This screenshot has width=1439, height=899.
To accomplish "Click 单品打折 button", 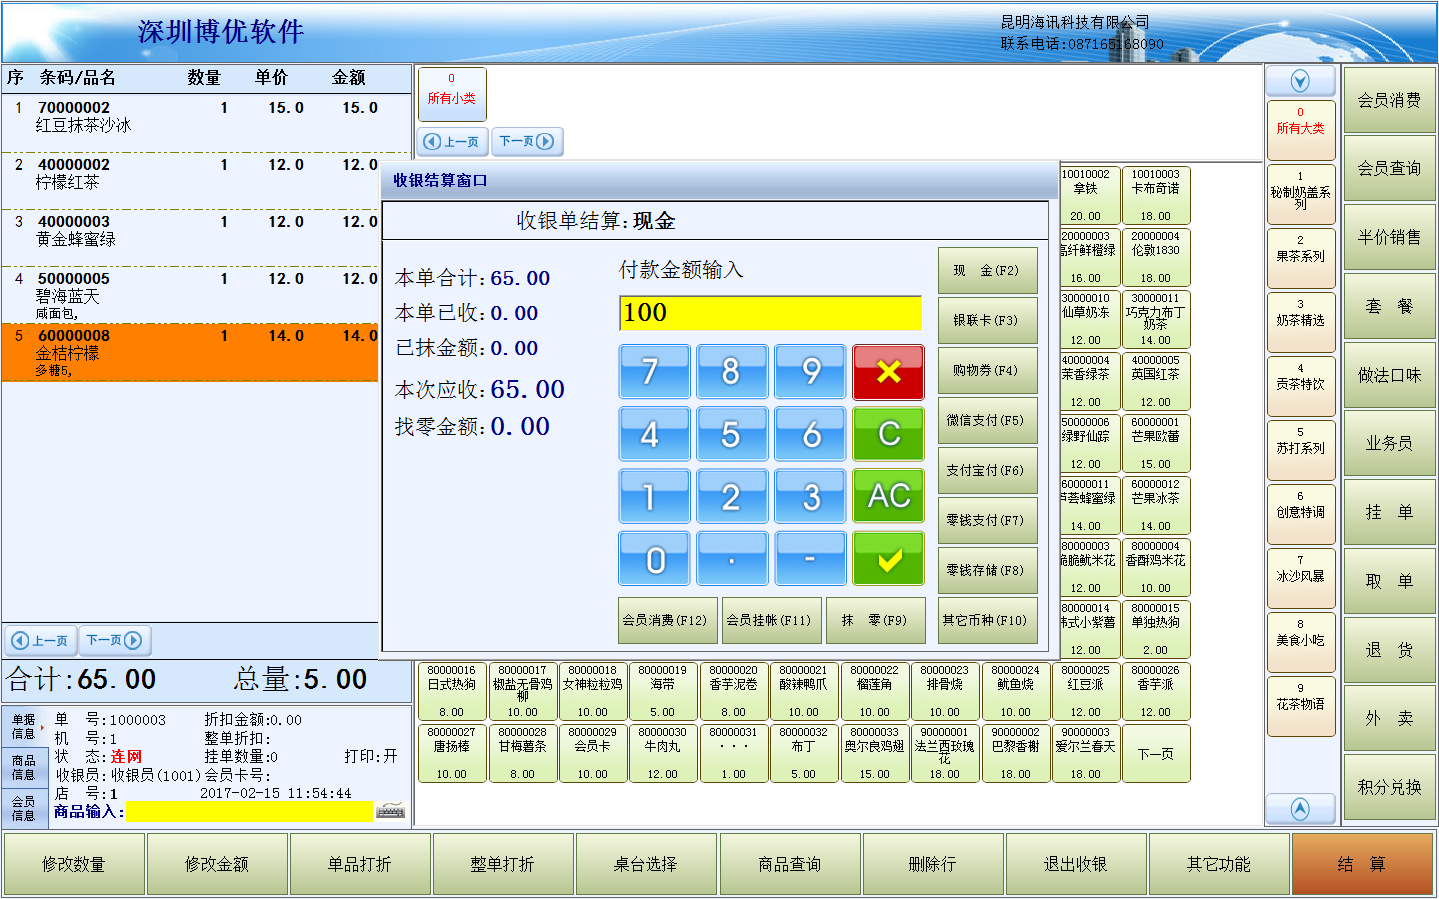I will point(360,864).
